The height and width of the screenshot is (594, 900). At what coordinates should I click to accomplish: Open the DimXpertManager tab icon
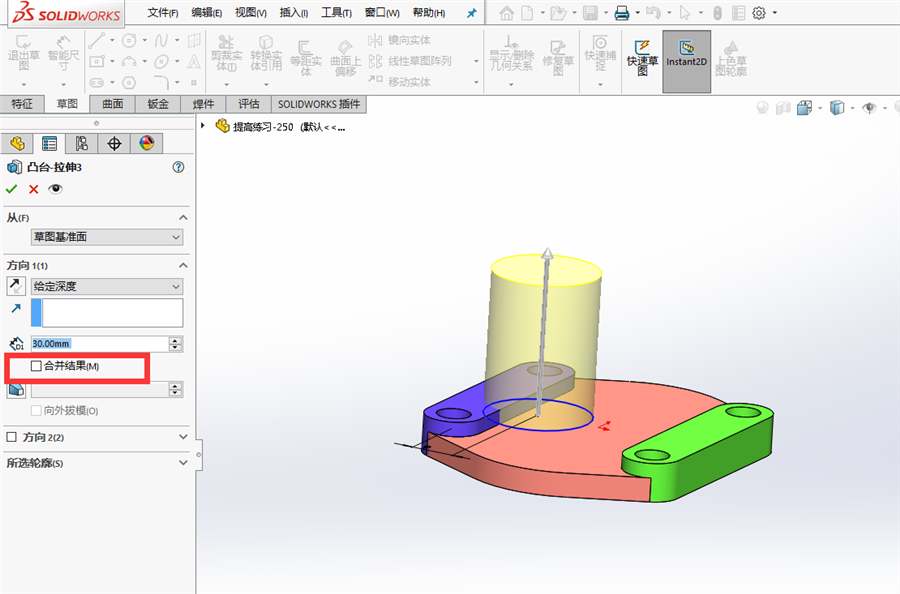114,143
